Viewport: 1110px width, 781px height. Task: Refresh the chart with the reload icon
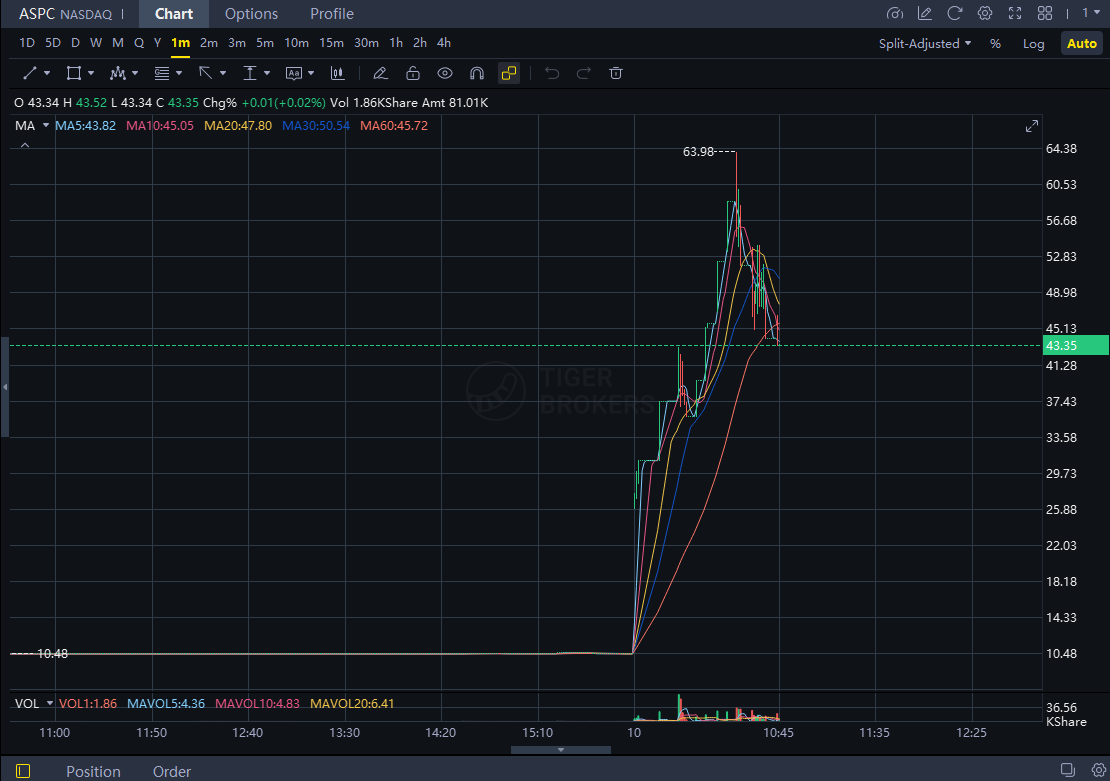(955, 13)
